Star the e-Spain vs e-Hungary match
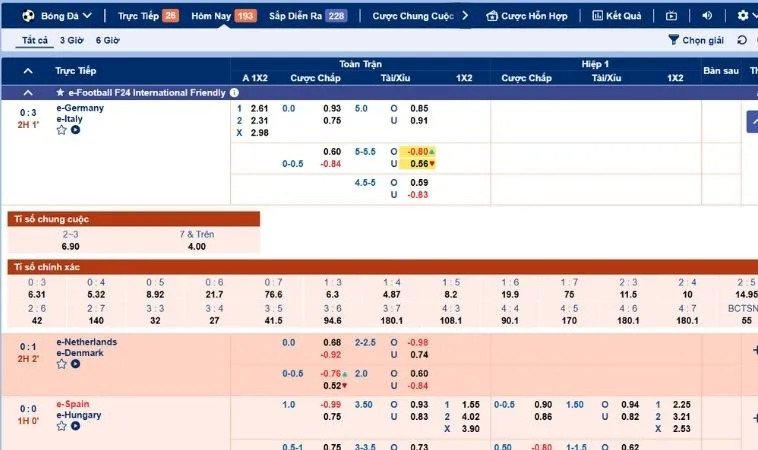This screenshot has height=450, width=758. (x=61, y=426)
